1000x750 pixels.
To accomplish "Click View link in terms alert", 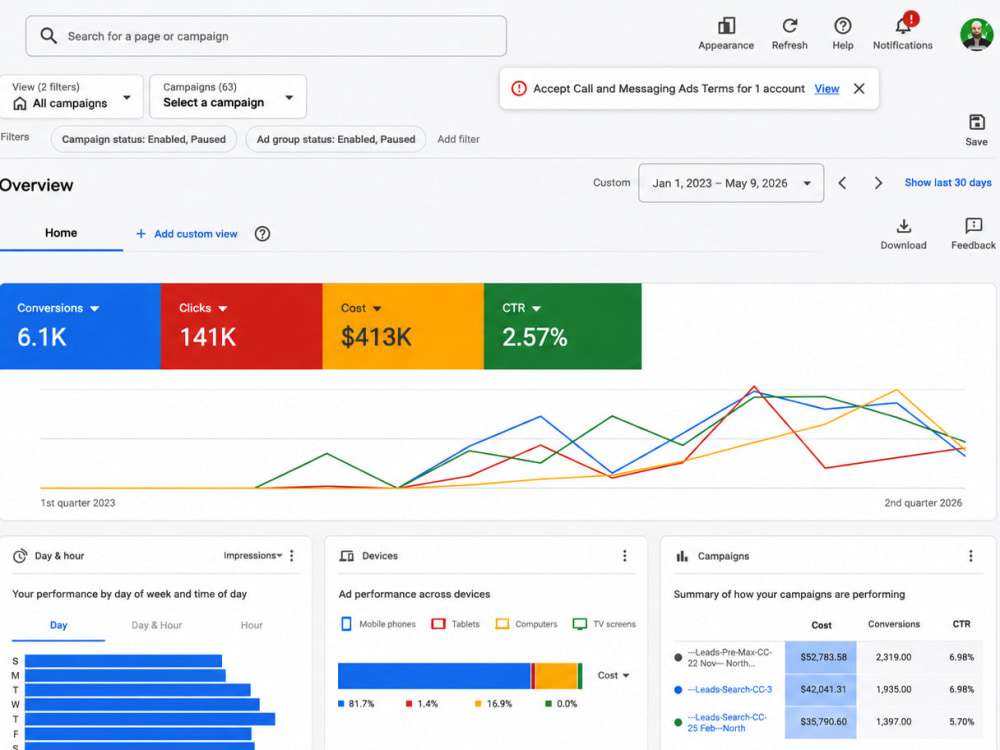I will pyautogui.click(x=827, y=89).
